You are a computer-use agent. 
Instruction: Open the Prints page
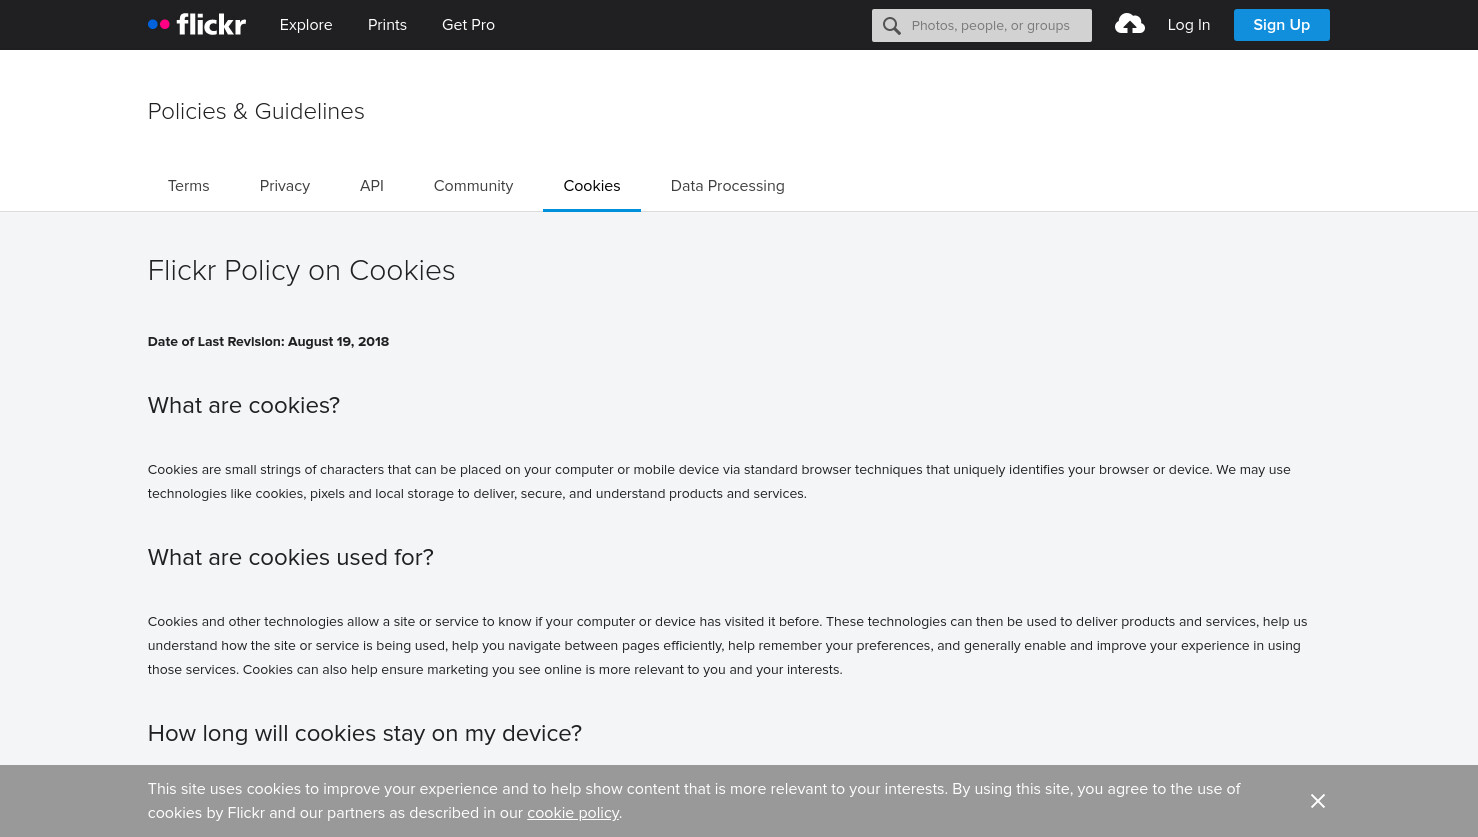387,25
